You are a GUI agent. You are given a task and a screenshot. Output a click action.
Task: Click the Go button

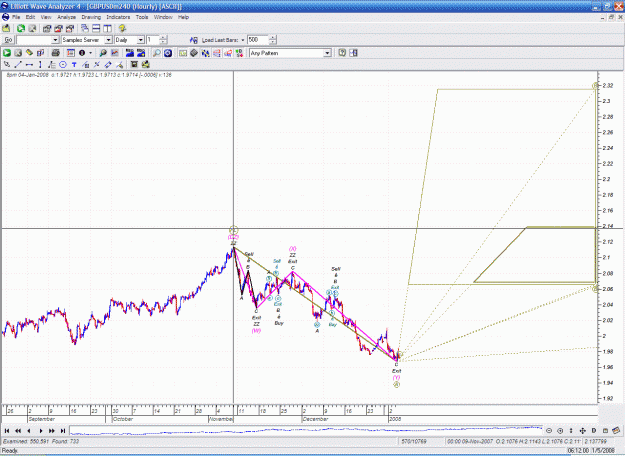click(8, 40)
